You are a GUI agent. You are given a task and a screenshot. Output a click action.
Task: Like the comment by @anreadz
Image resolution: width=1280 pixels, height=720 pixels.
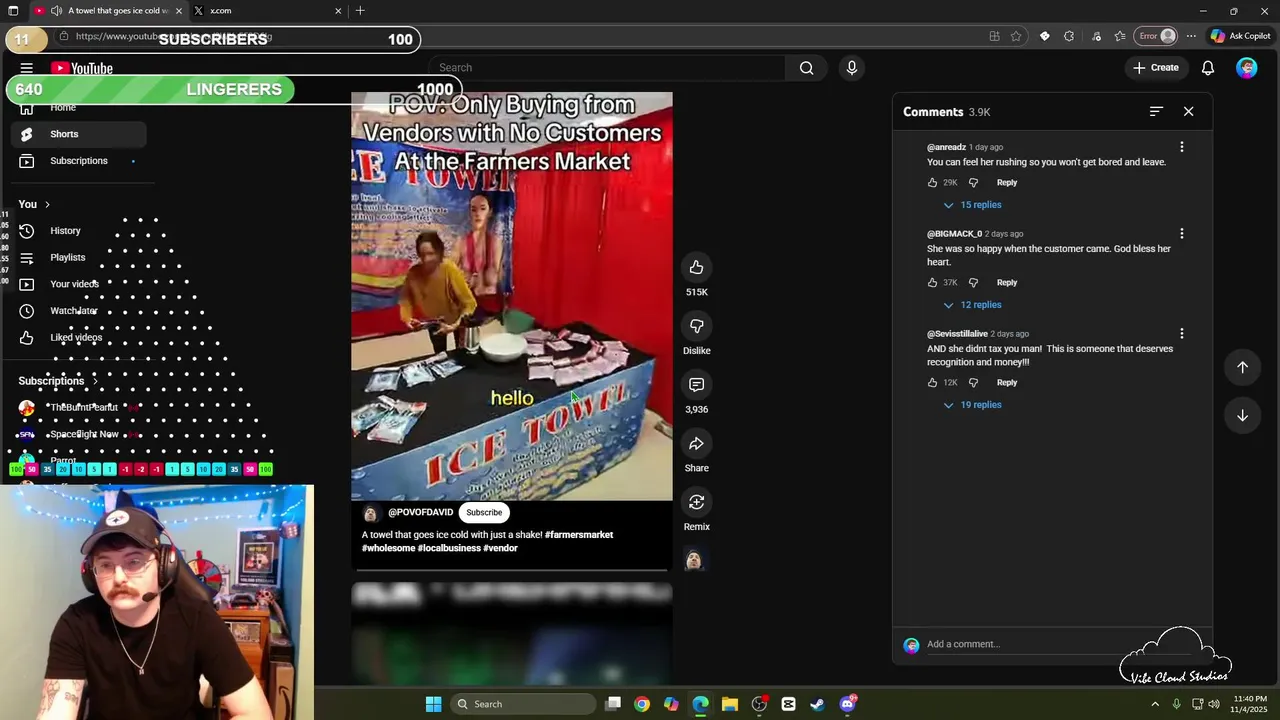click(932, 183)
